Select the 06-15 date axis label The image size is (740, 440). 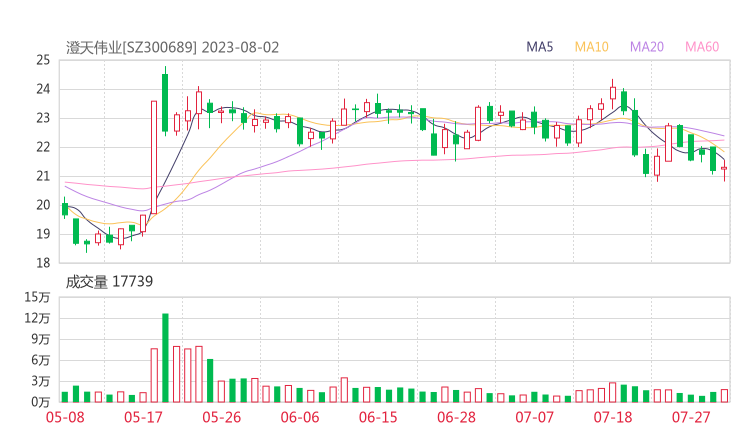click(x=379, y=416)
